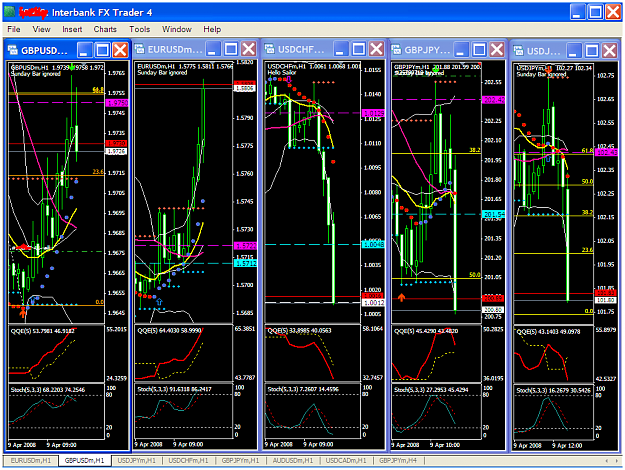
Task: Open the Charts menu
Action: [105, 29]
